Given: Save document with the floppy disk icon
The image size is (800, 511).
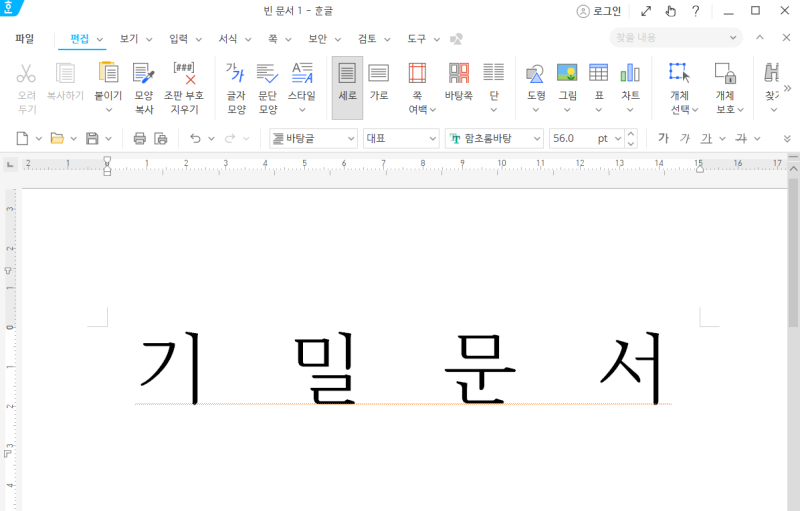Looking at the screenshot, I should click(x=92, y=138).
